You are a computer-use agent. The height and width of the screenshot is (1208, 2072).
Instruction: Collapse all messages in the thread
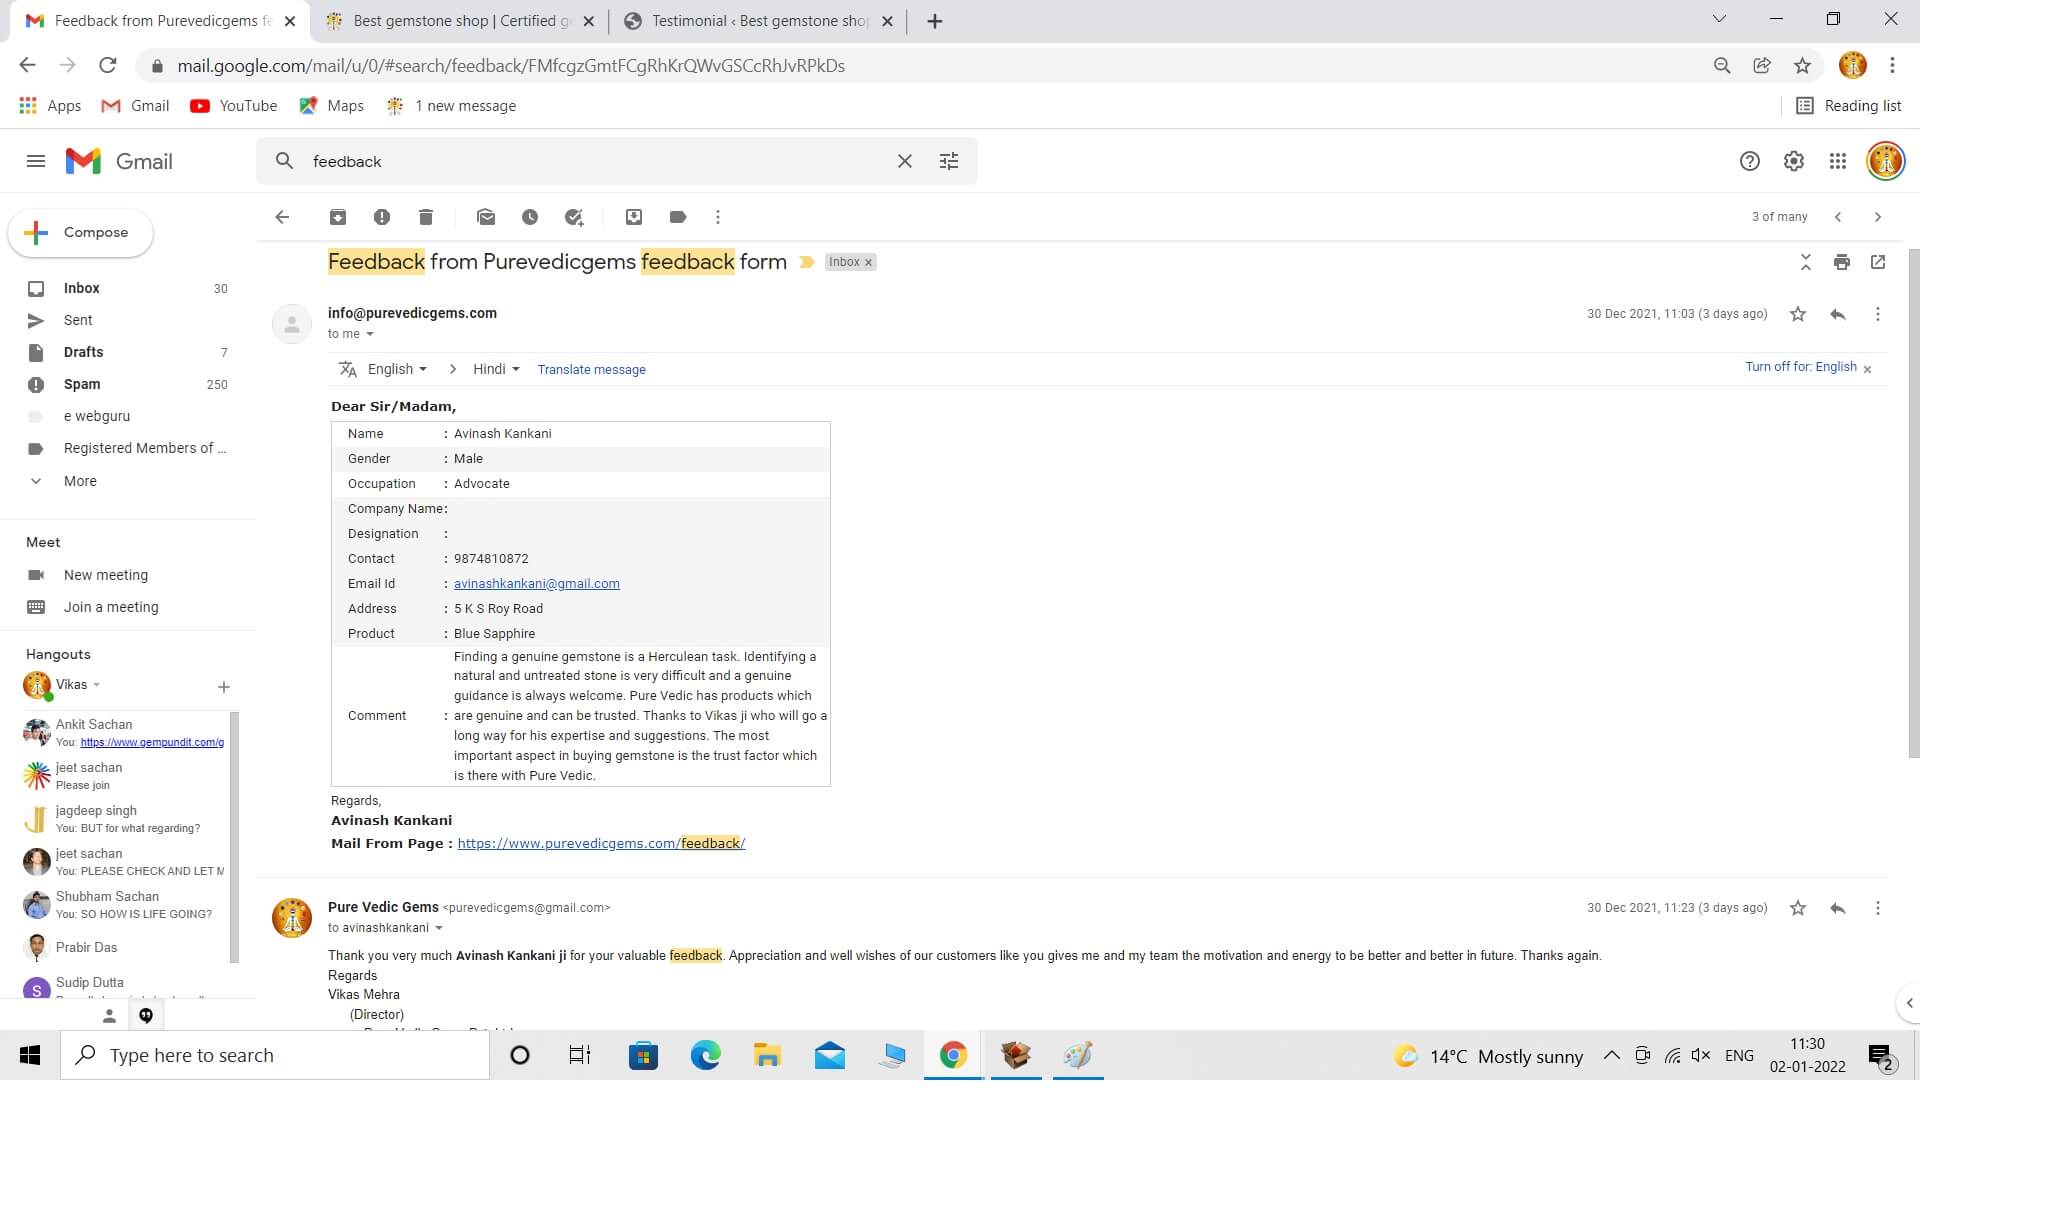pyautogui.click(x=1806, y=262)
